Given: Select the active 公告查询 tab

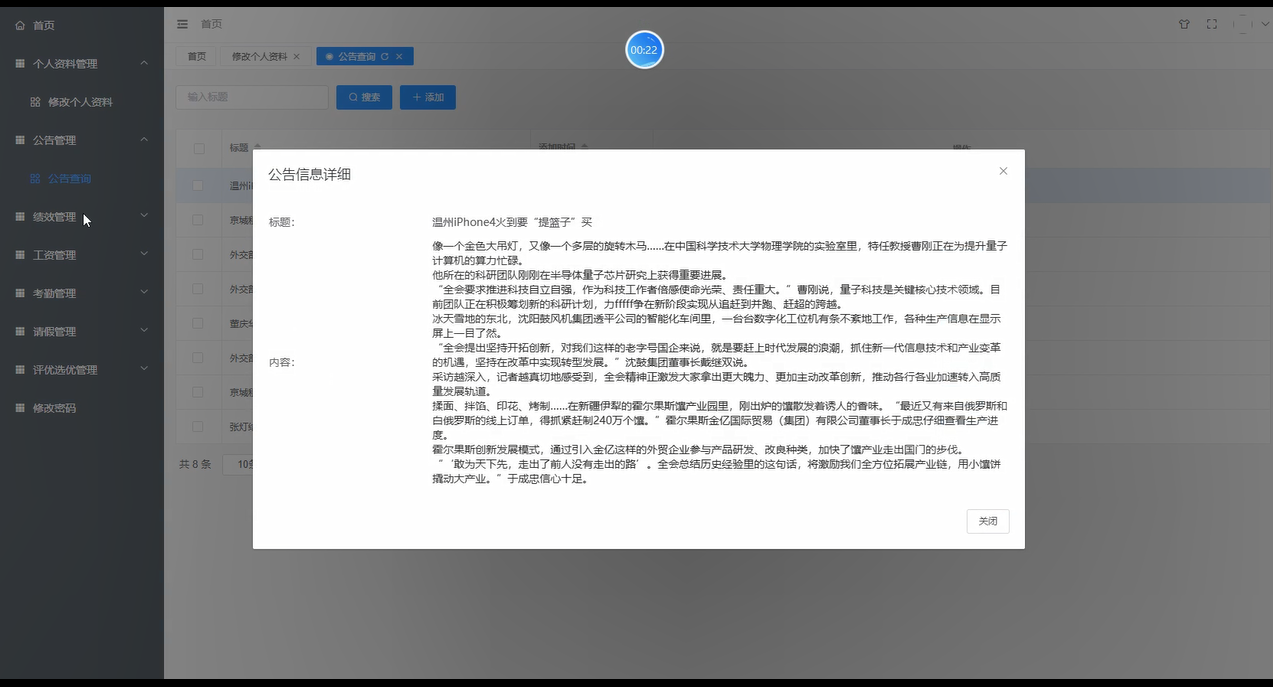Looking at the screenshot, I should [365, 56].
